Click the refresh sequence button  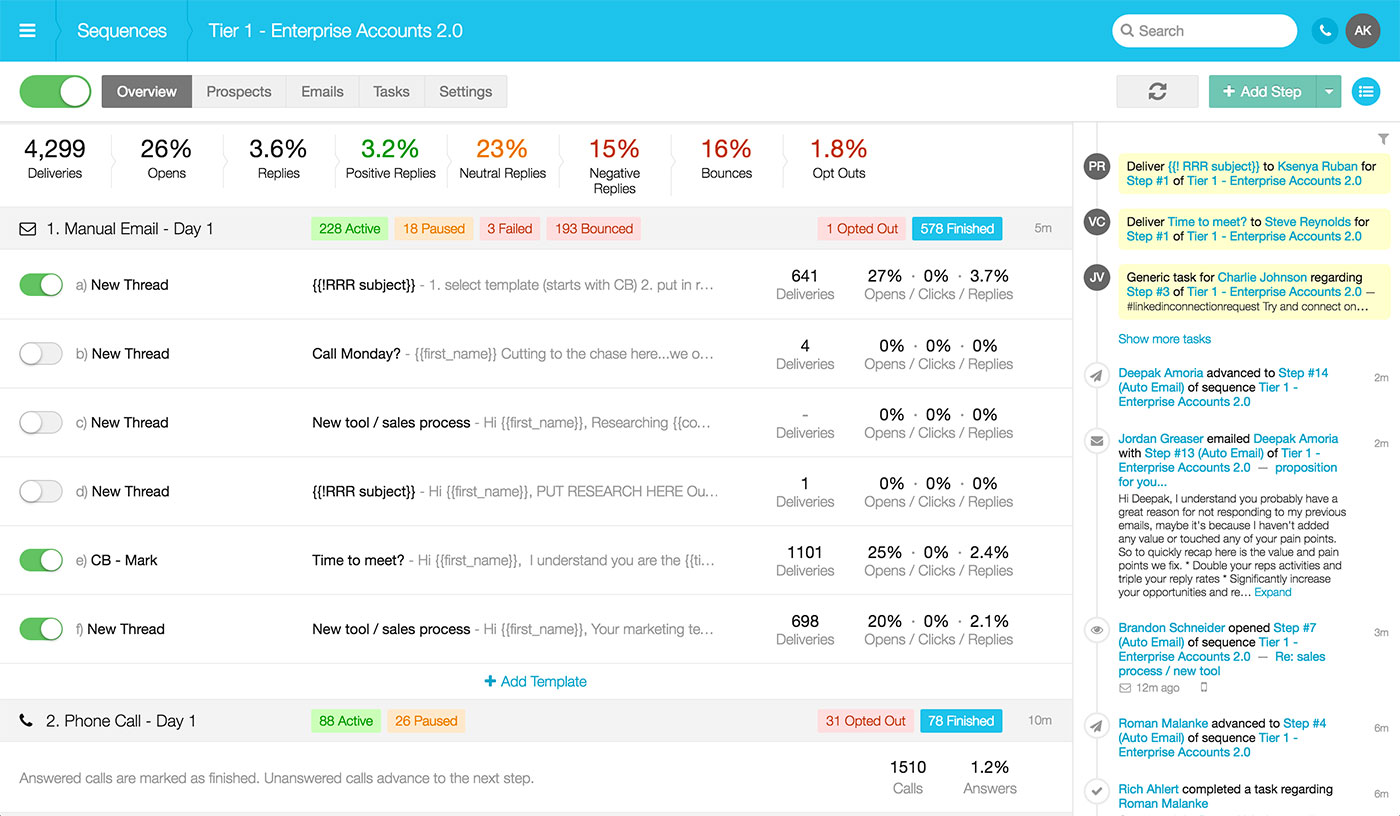(1157, 91)
